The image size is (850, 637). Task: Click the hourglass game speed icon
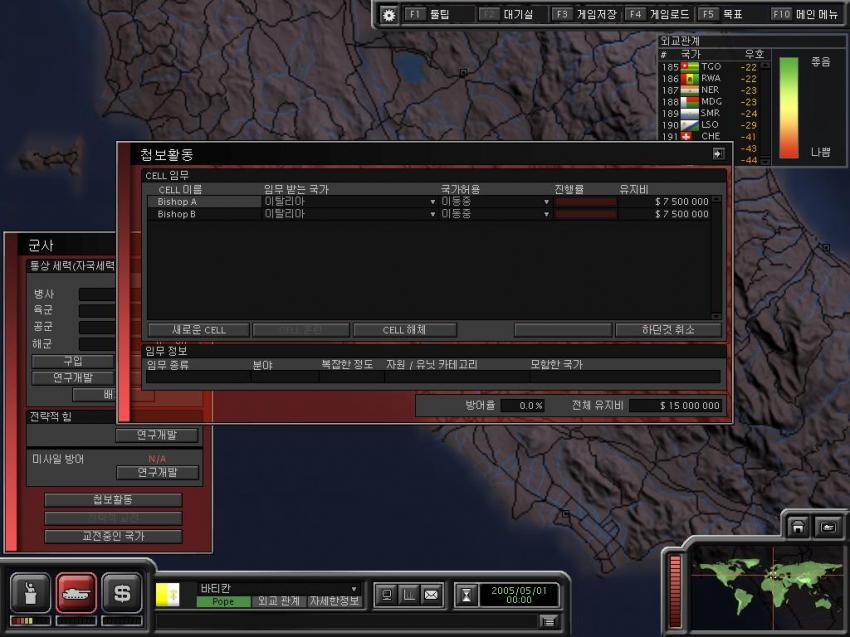[465, 595]
